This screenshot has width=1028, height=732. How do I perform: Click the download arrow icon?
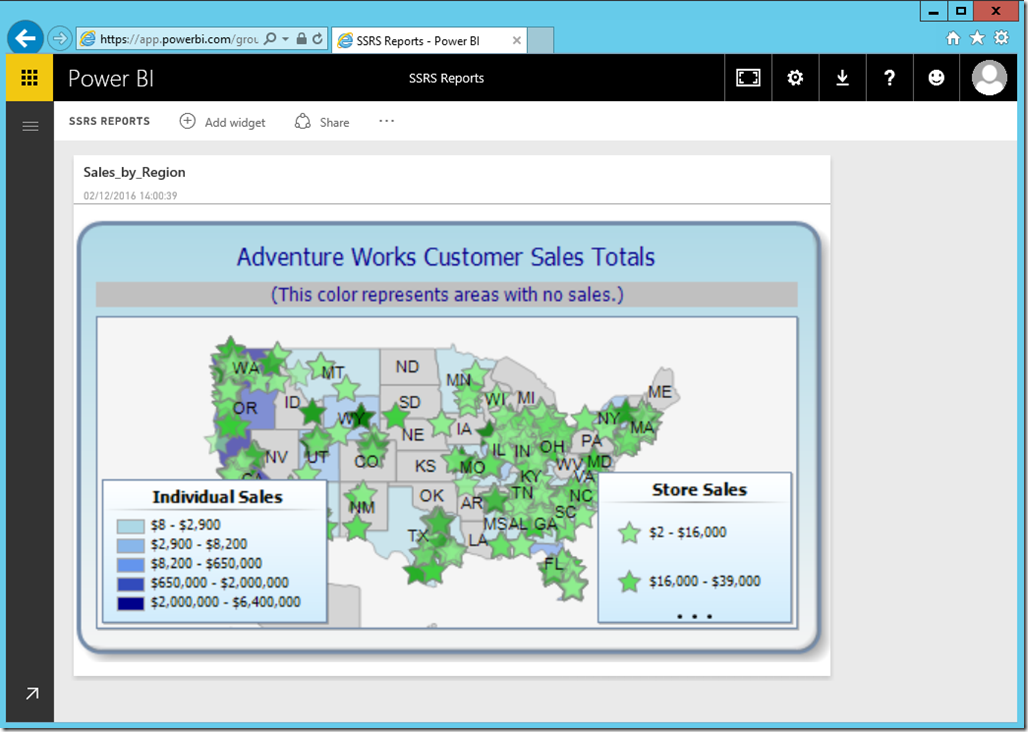(x=842, y=78)
